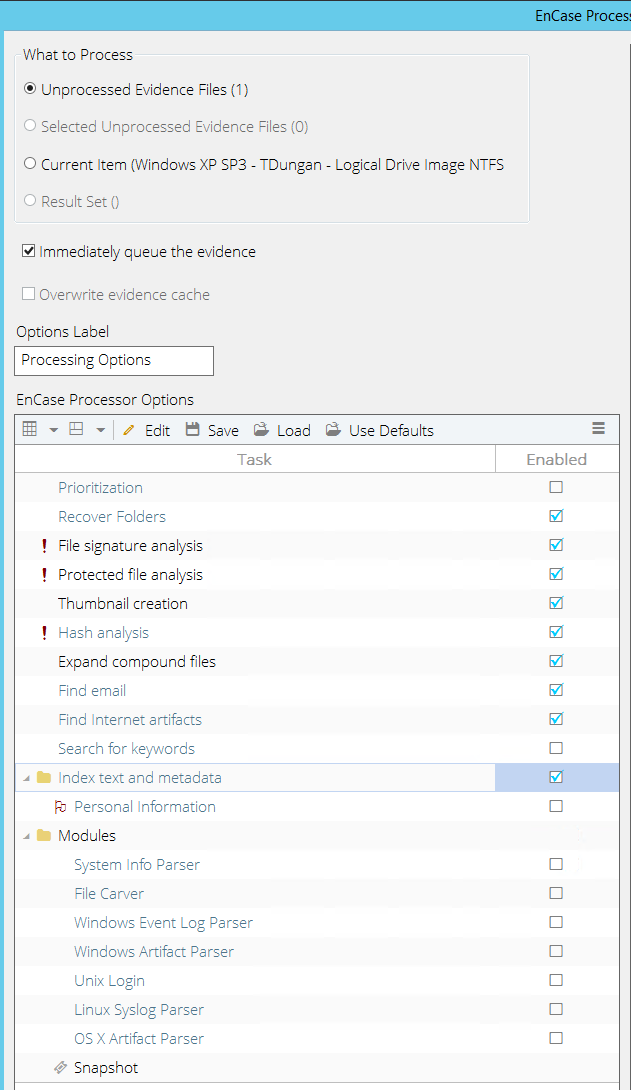Viewport: 631px width, 1090px height.
Task: Enable Personal Information checkbox
Action: coord(556,806)
